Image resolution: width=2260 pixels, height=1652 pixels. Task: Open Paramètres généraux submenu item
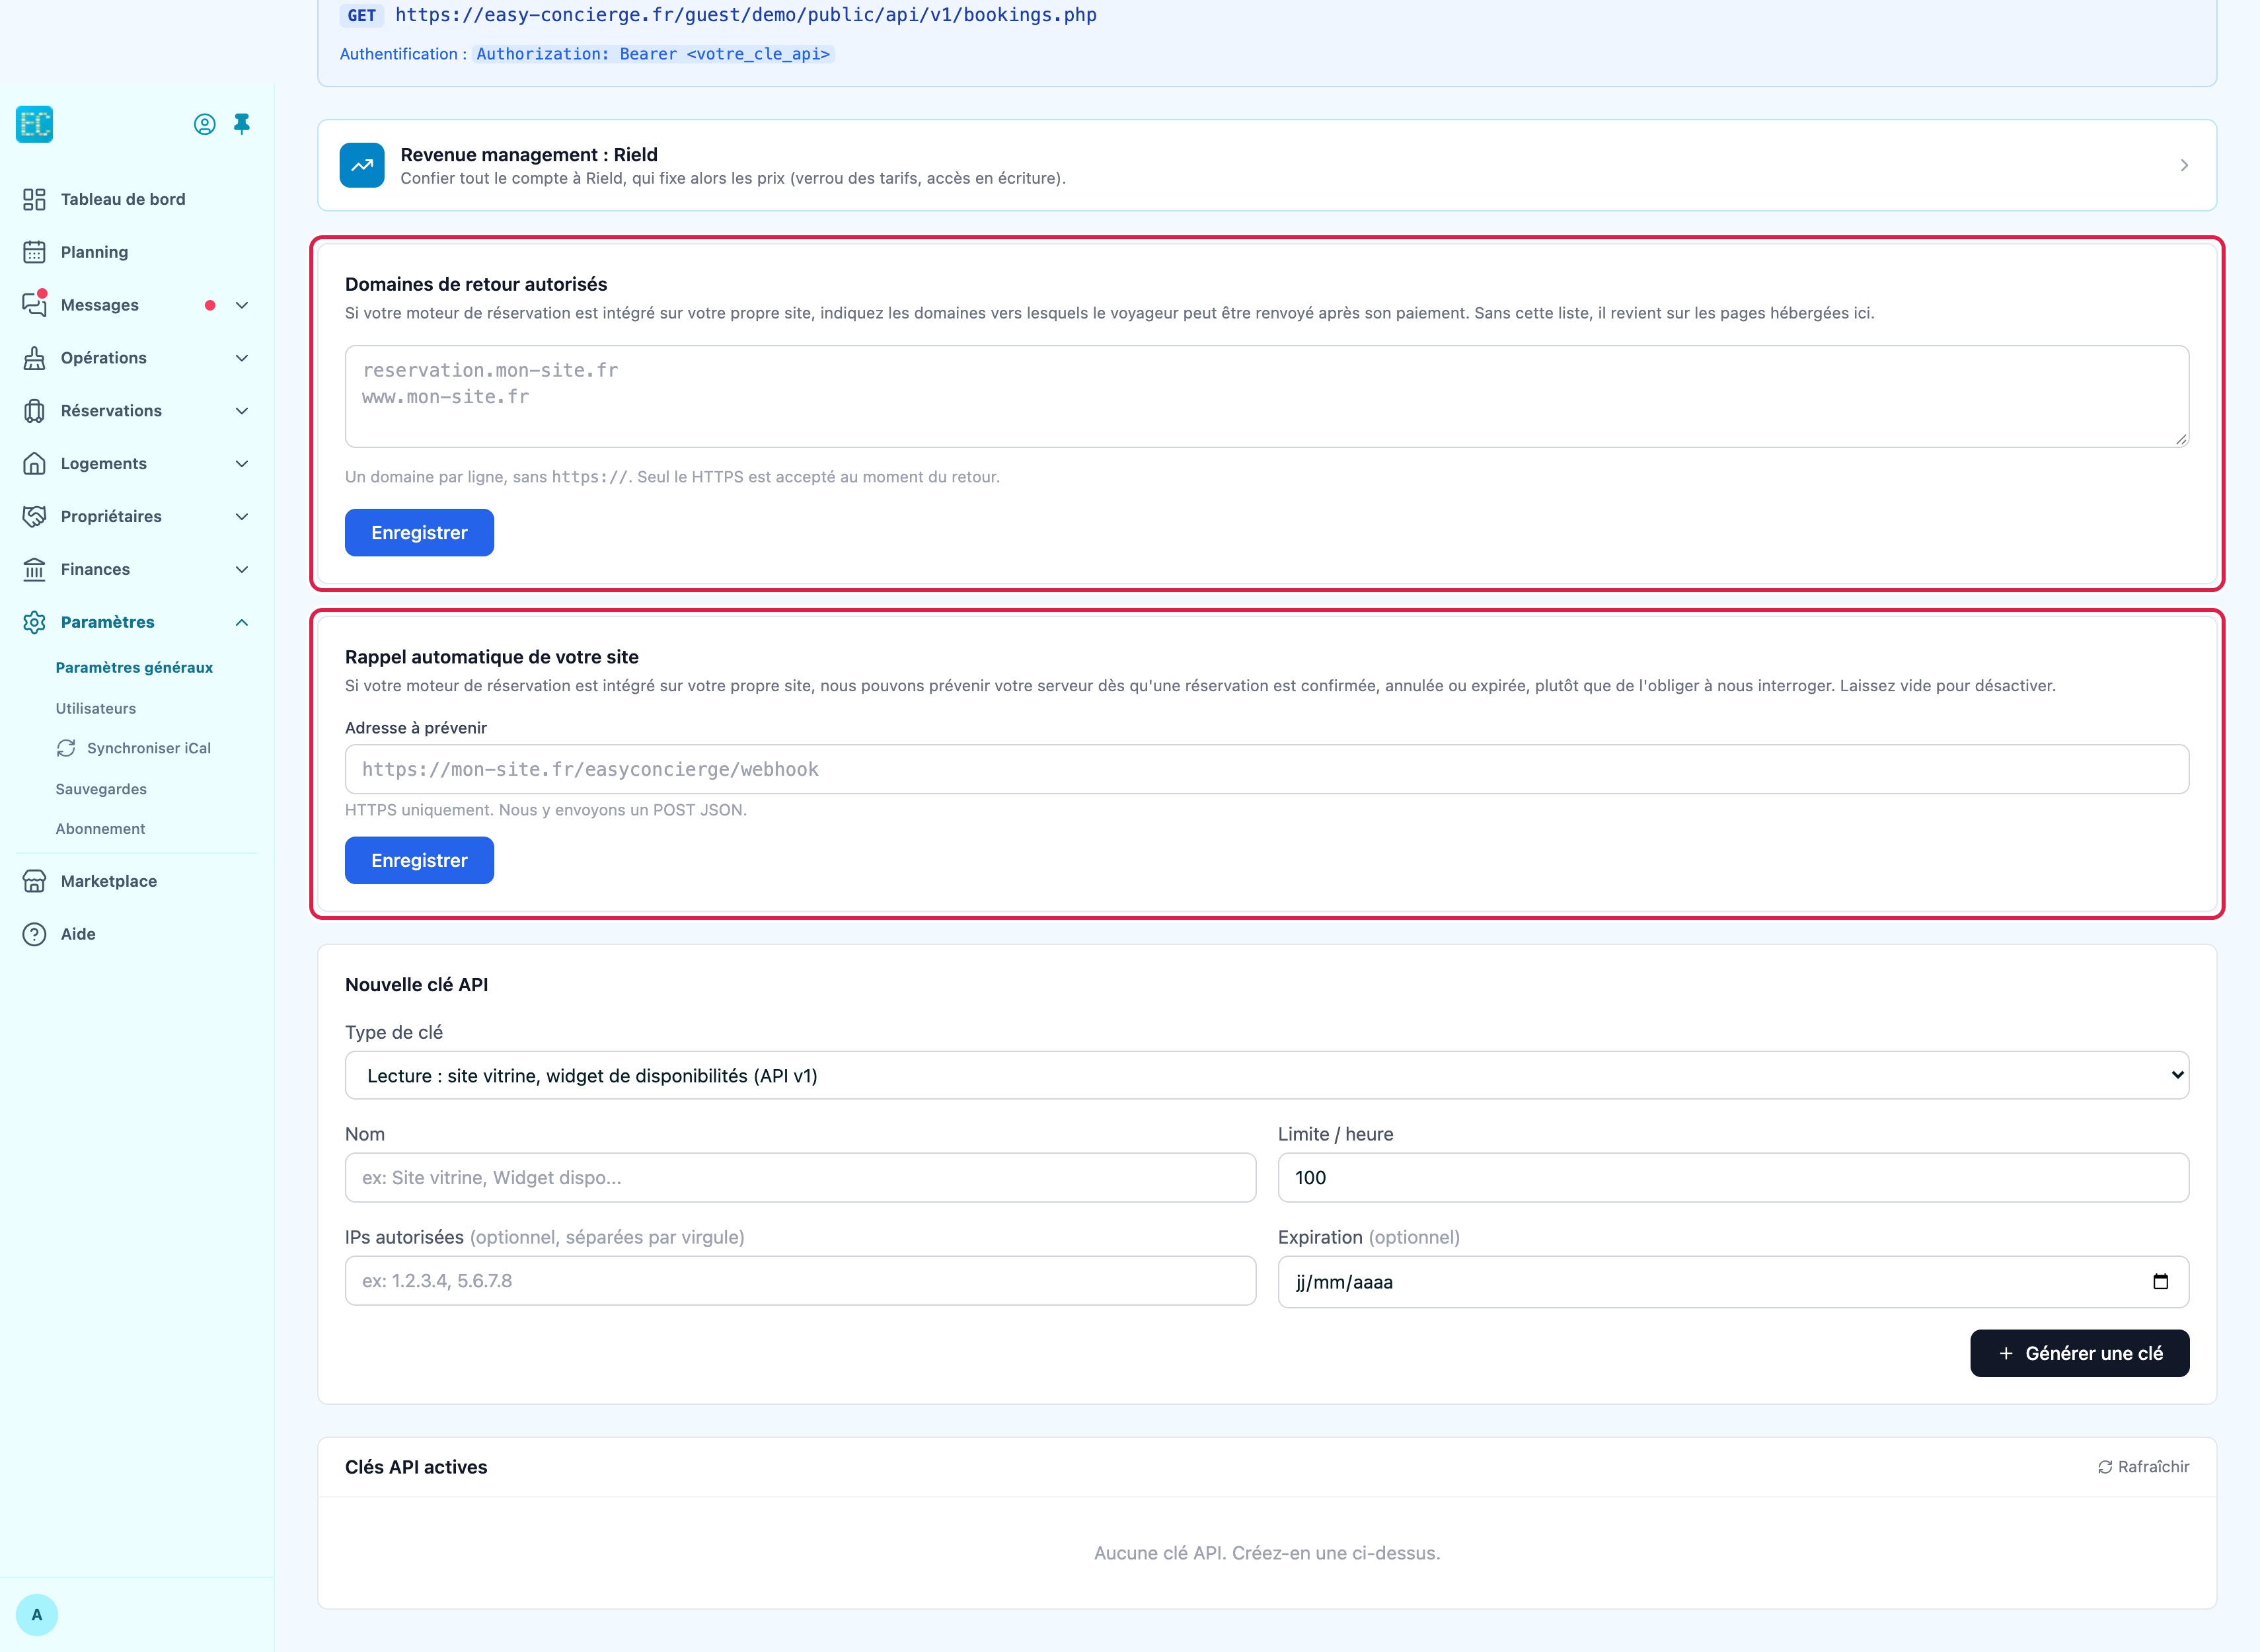click(x=134, y=667)
